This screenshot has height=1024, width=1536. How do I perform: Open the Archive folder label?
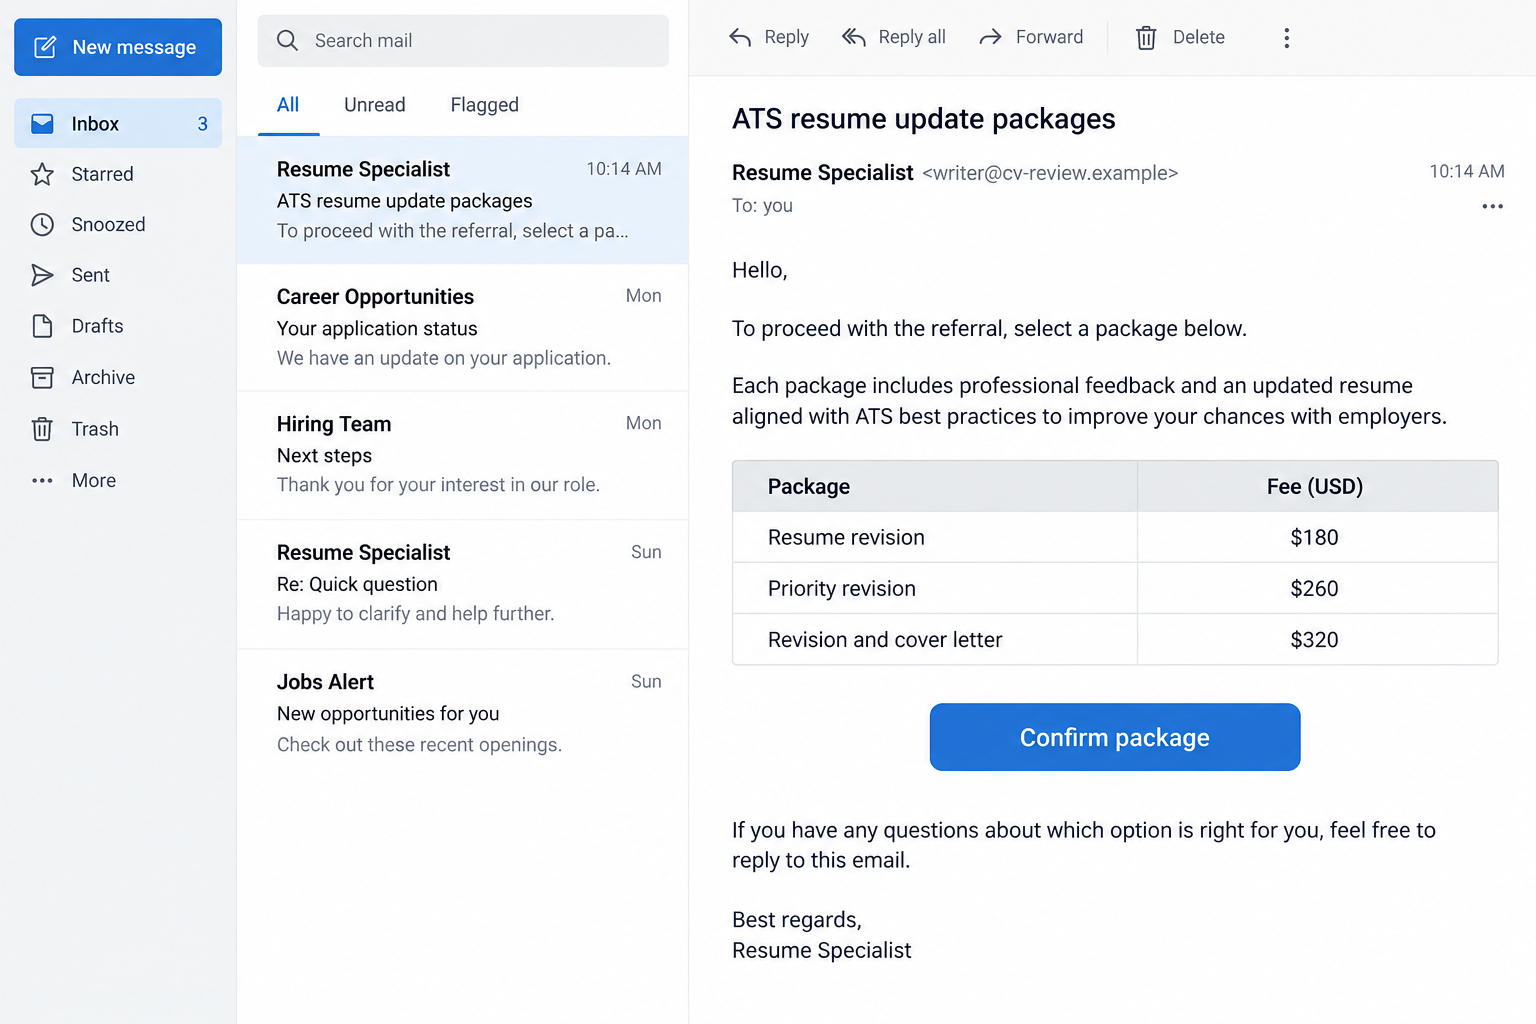(103, 377)
